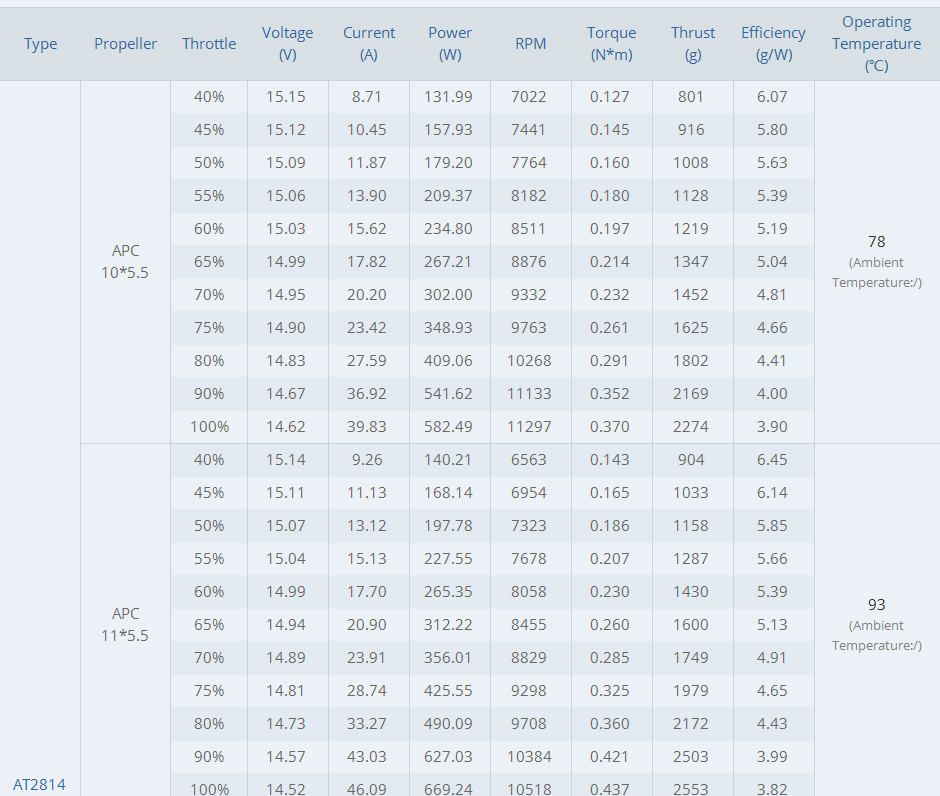Select the APC 10*5.5 propeller cell
940x796 pixels.
click(125, 261)
